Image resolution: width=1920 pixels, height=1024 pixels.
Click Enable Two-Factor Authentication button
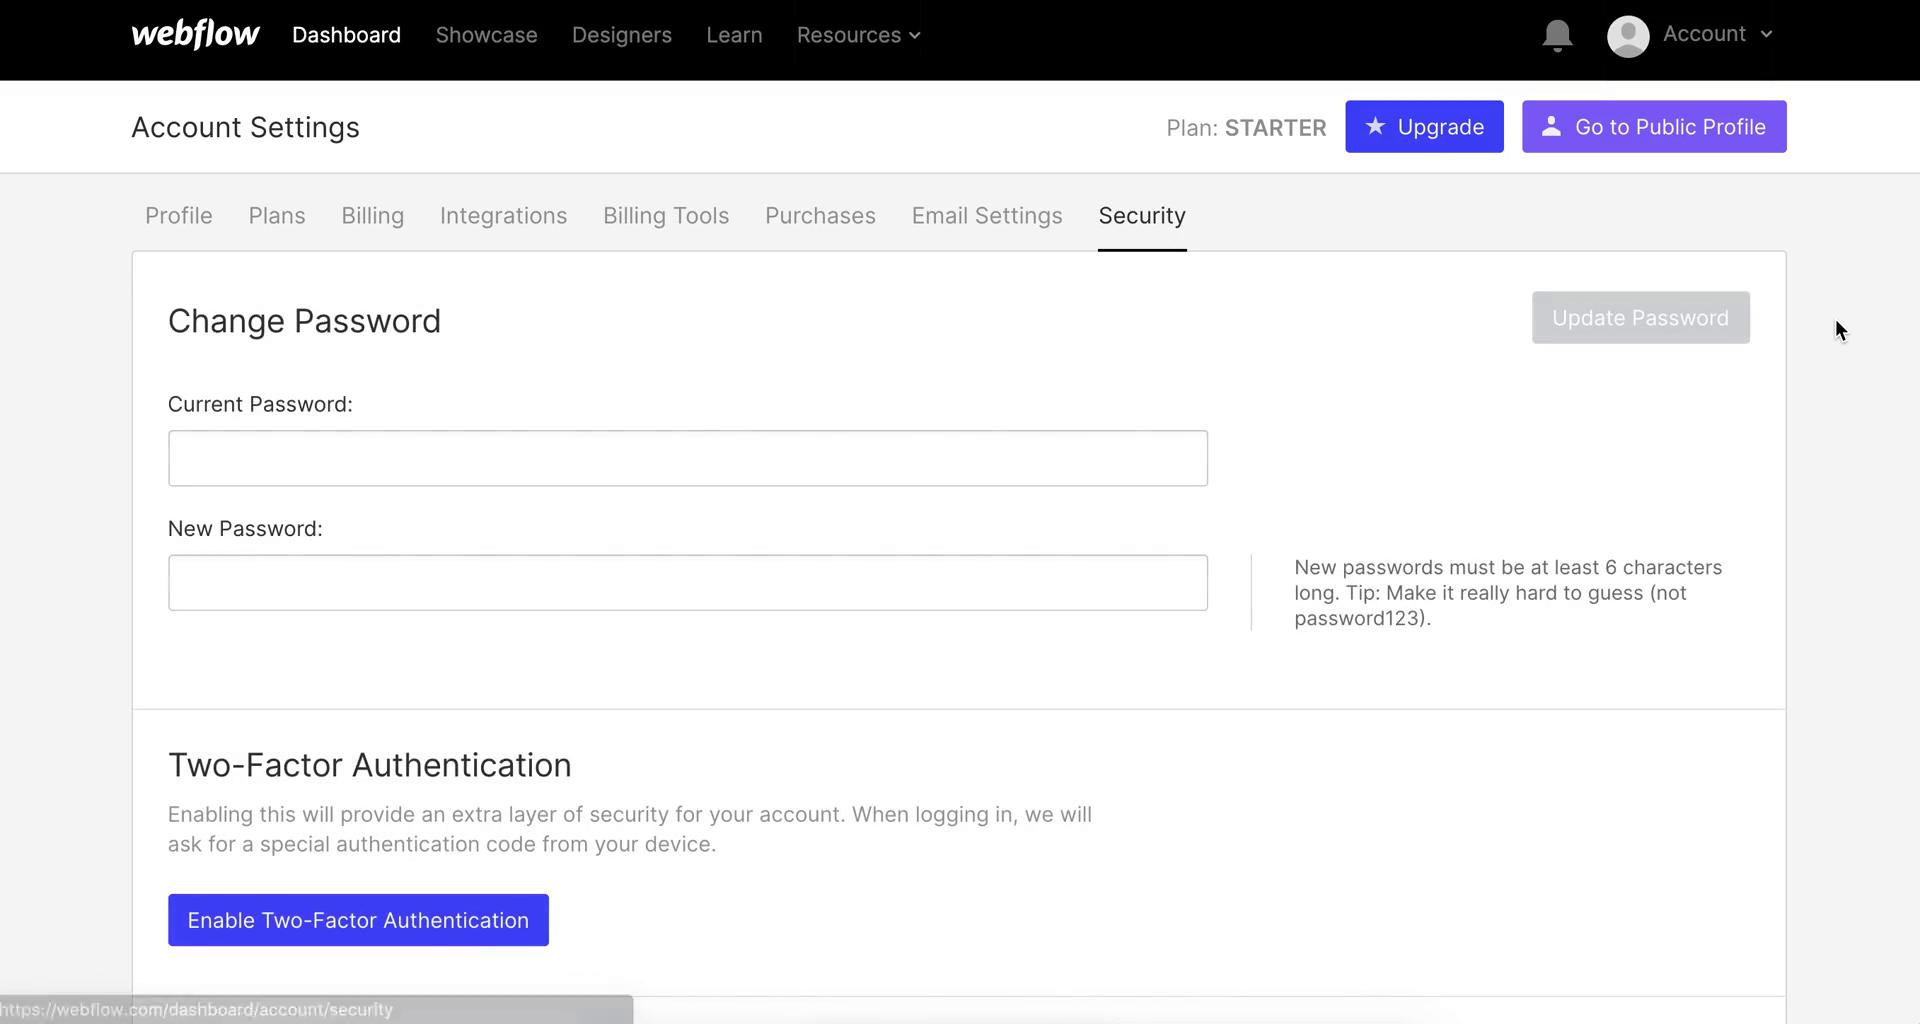click(x=358, y=920)
